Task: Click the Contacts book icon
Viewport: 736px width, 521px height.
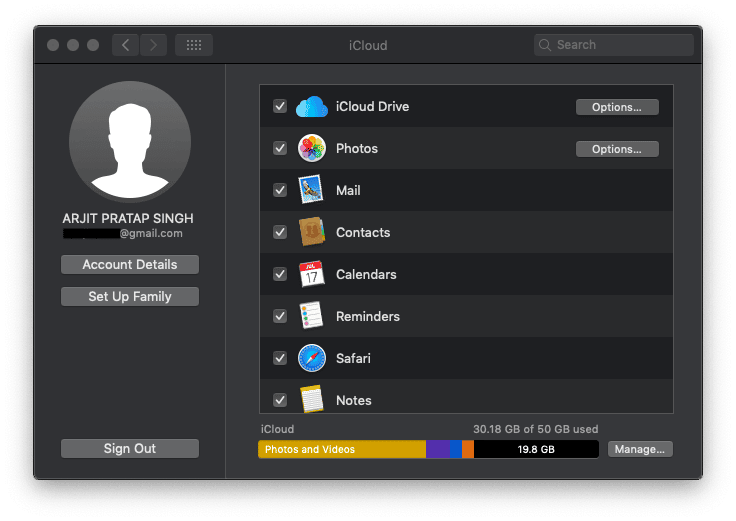Action: (x=312, y=232)
